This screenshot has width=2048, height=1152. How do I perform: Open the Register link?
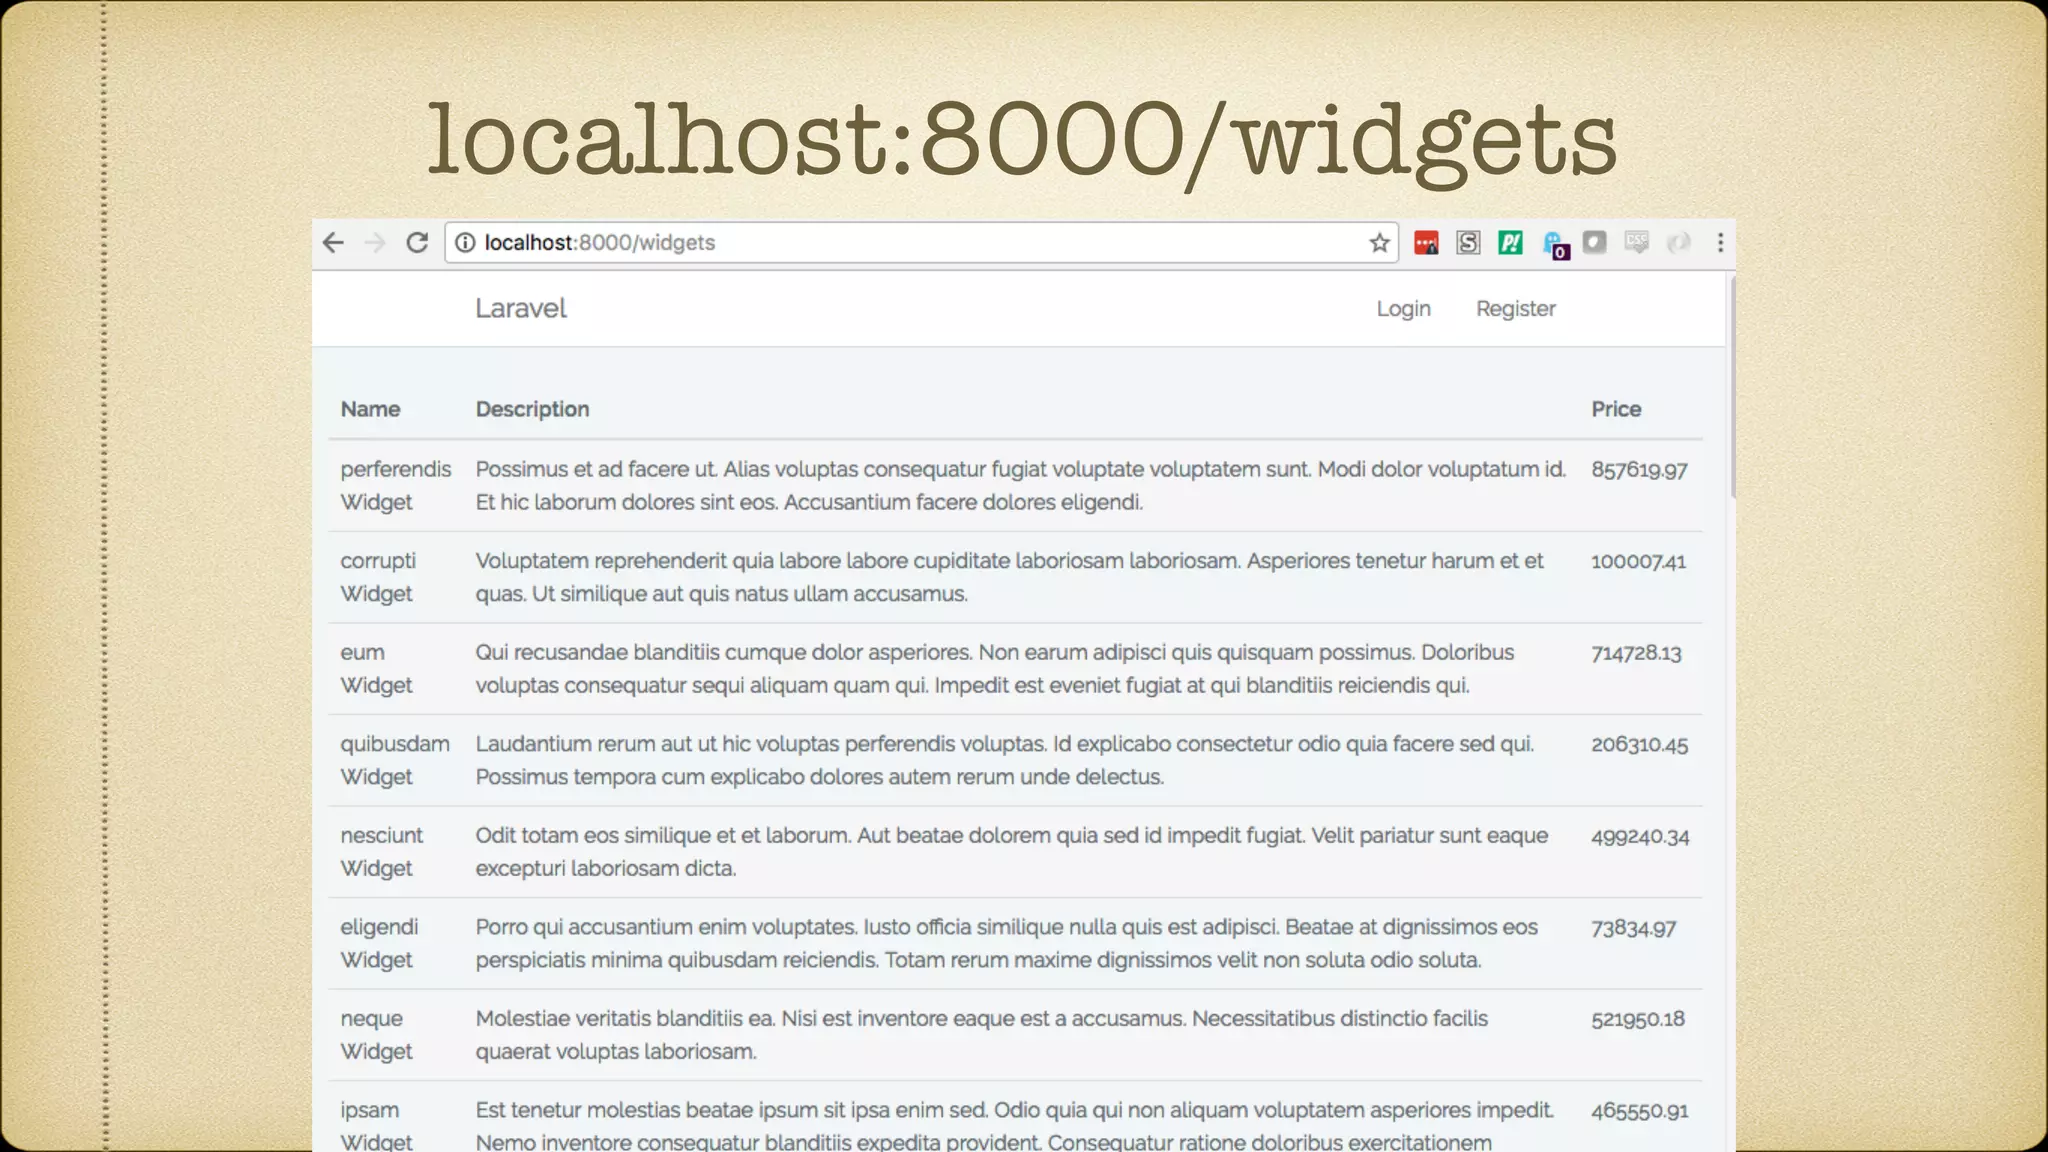click(x=1515, y=308)
